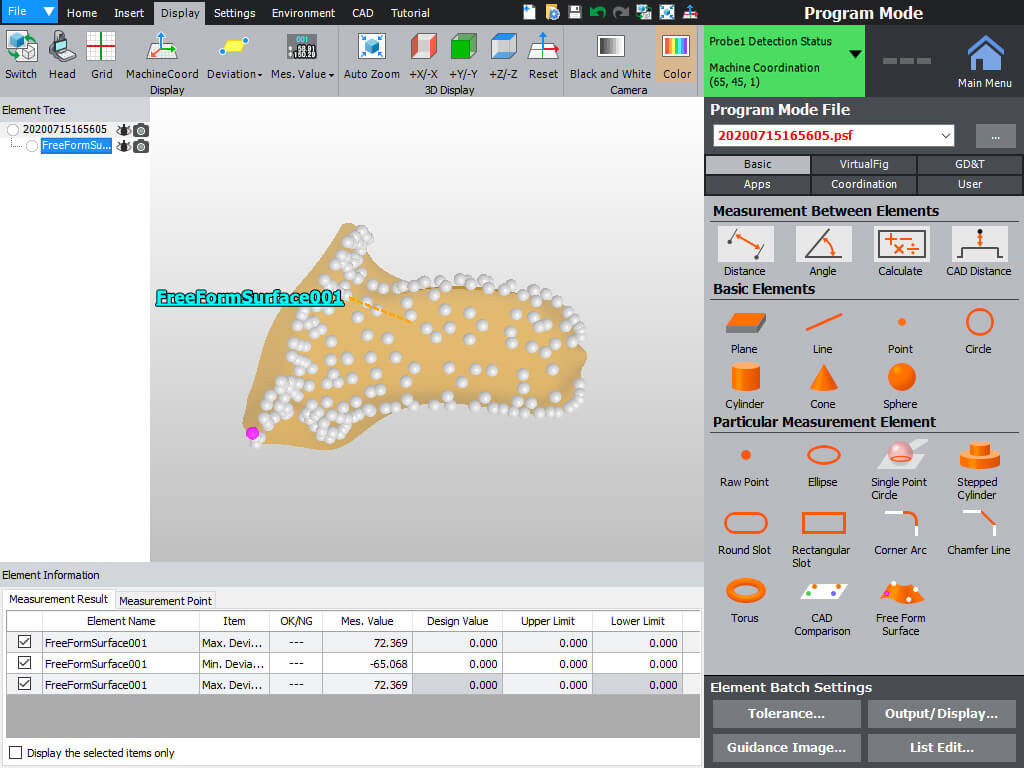Viewport: 1024px width, 768px height.
Task: Open the Measurement Point tab
Action: (x=164, y=601)
